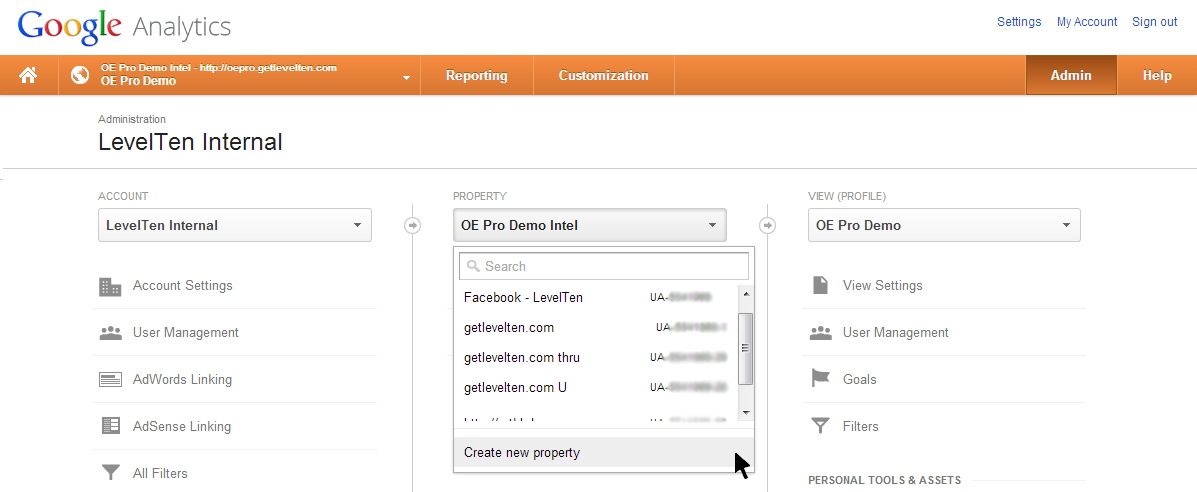Viewport: 1197px width, 492px height.
Task: Open Account Settings
Action: [x=182, y=286]
